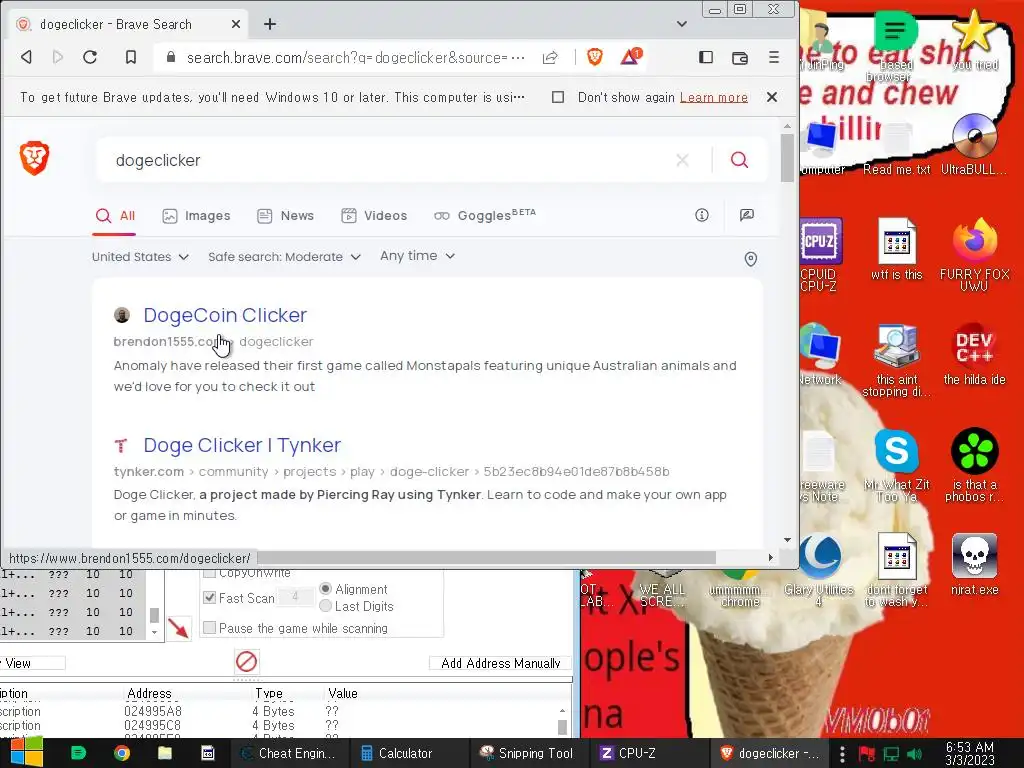Click the Learn more link
This screenshot has height=768, width=1024.
click(714, 97)
